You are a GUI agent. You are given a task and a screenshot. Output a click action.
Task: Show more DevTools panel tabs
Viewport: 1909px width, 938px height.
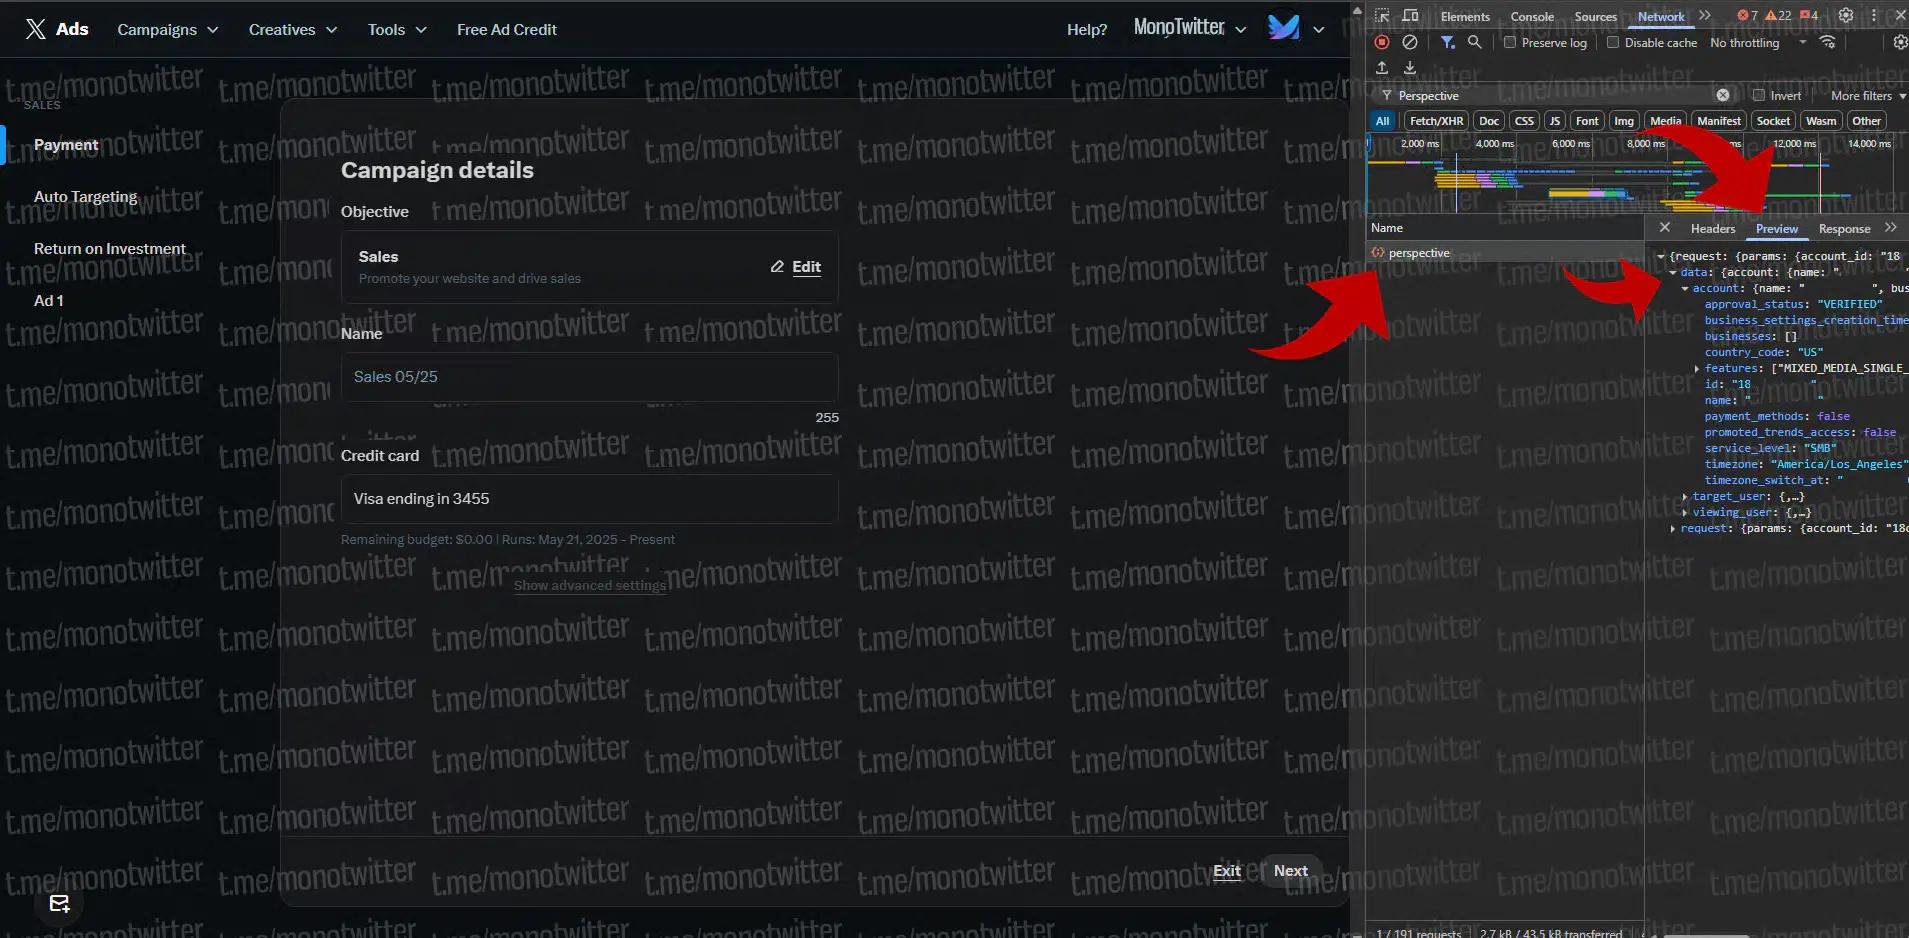(1705, 16)
